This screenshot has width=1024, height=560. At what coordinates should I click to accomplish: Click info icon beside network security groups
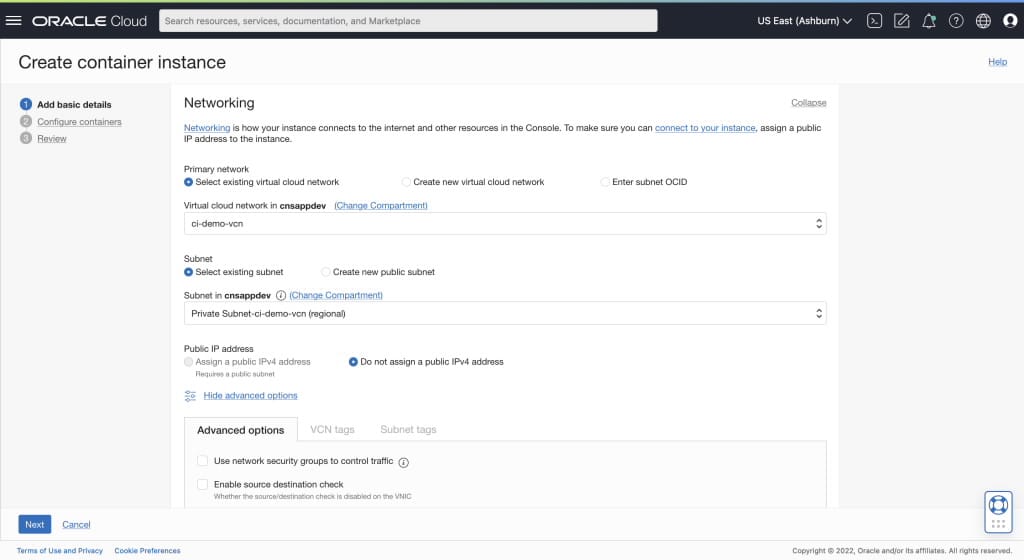[404, 462]
